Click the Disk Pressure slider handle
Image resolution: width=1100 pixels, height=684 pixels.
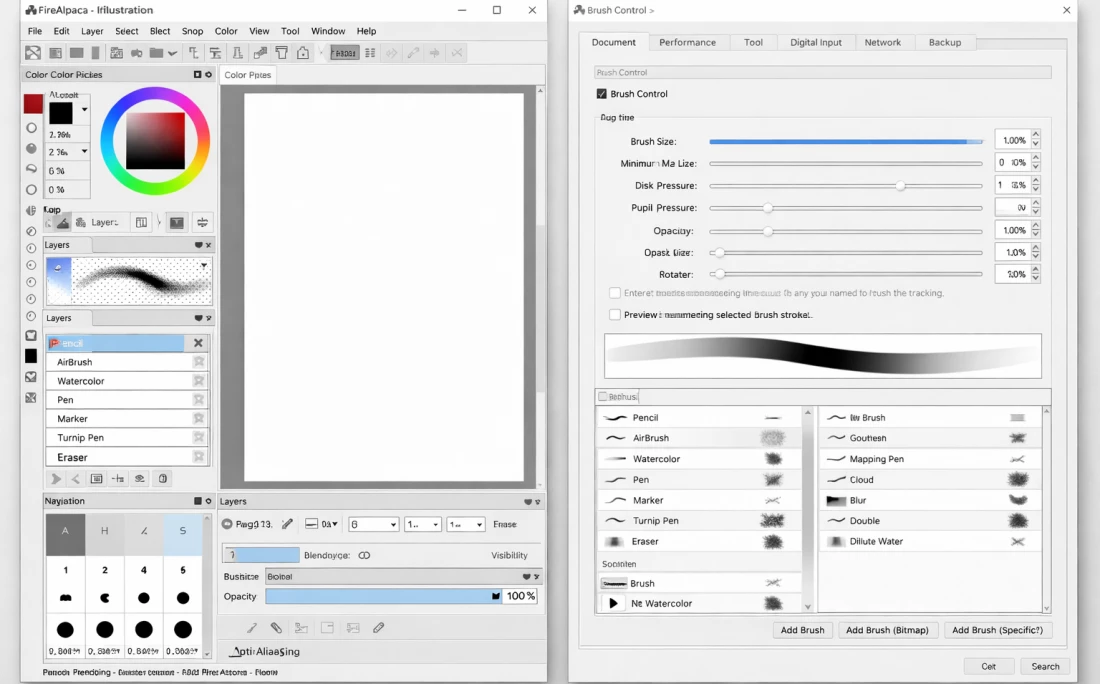click(x=900, y=186)
